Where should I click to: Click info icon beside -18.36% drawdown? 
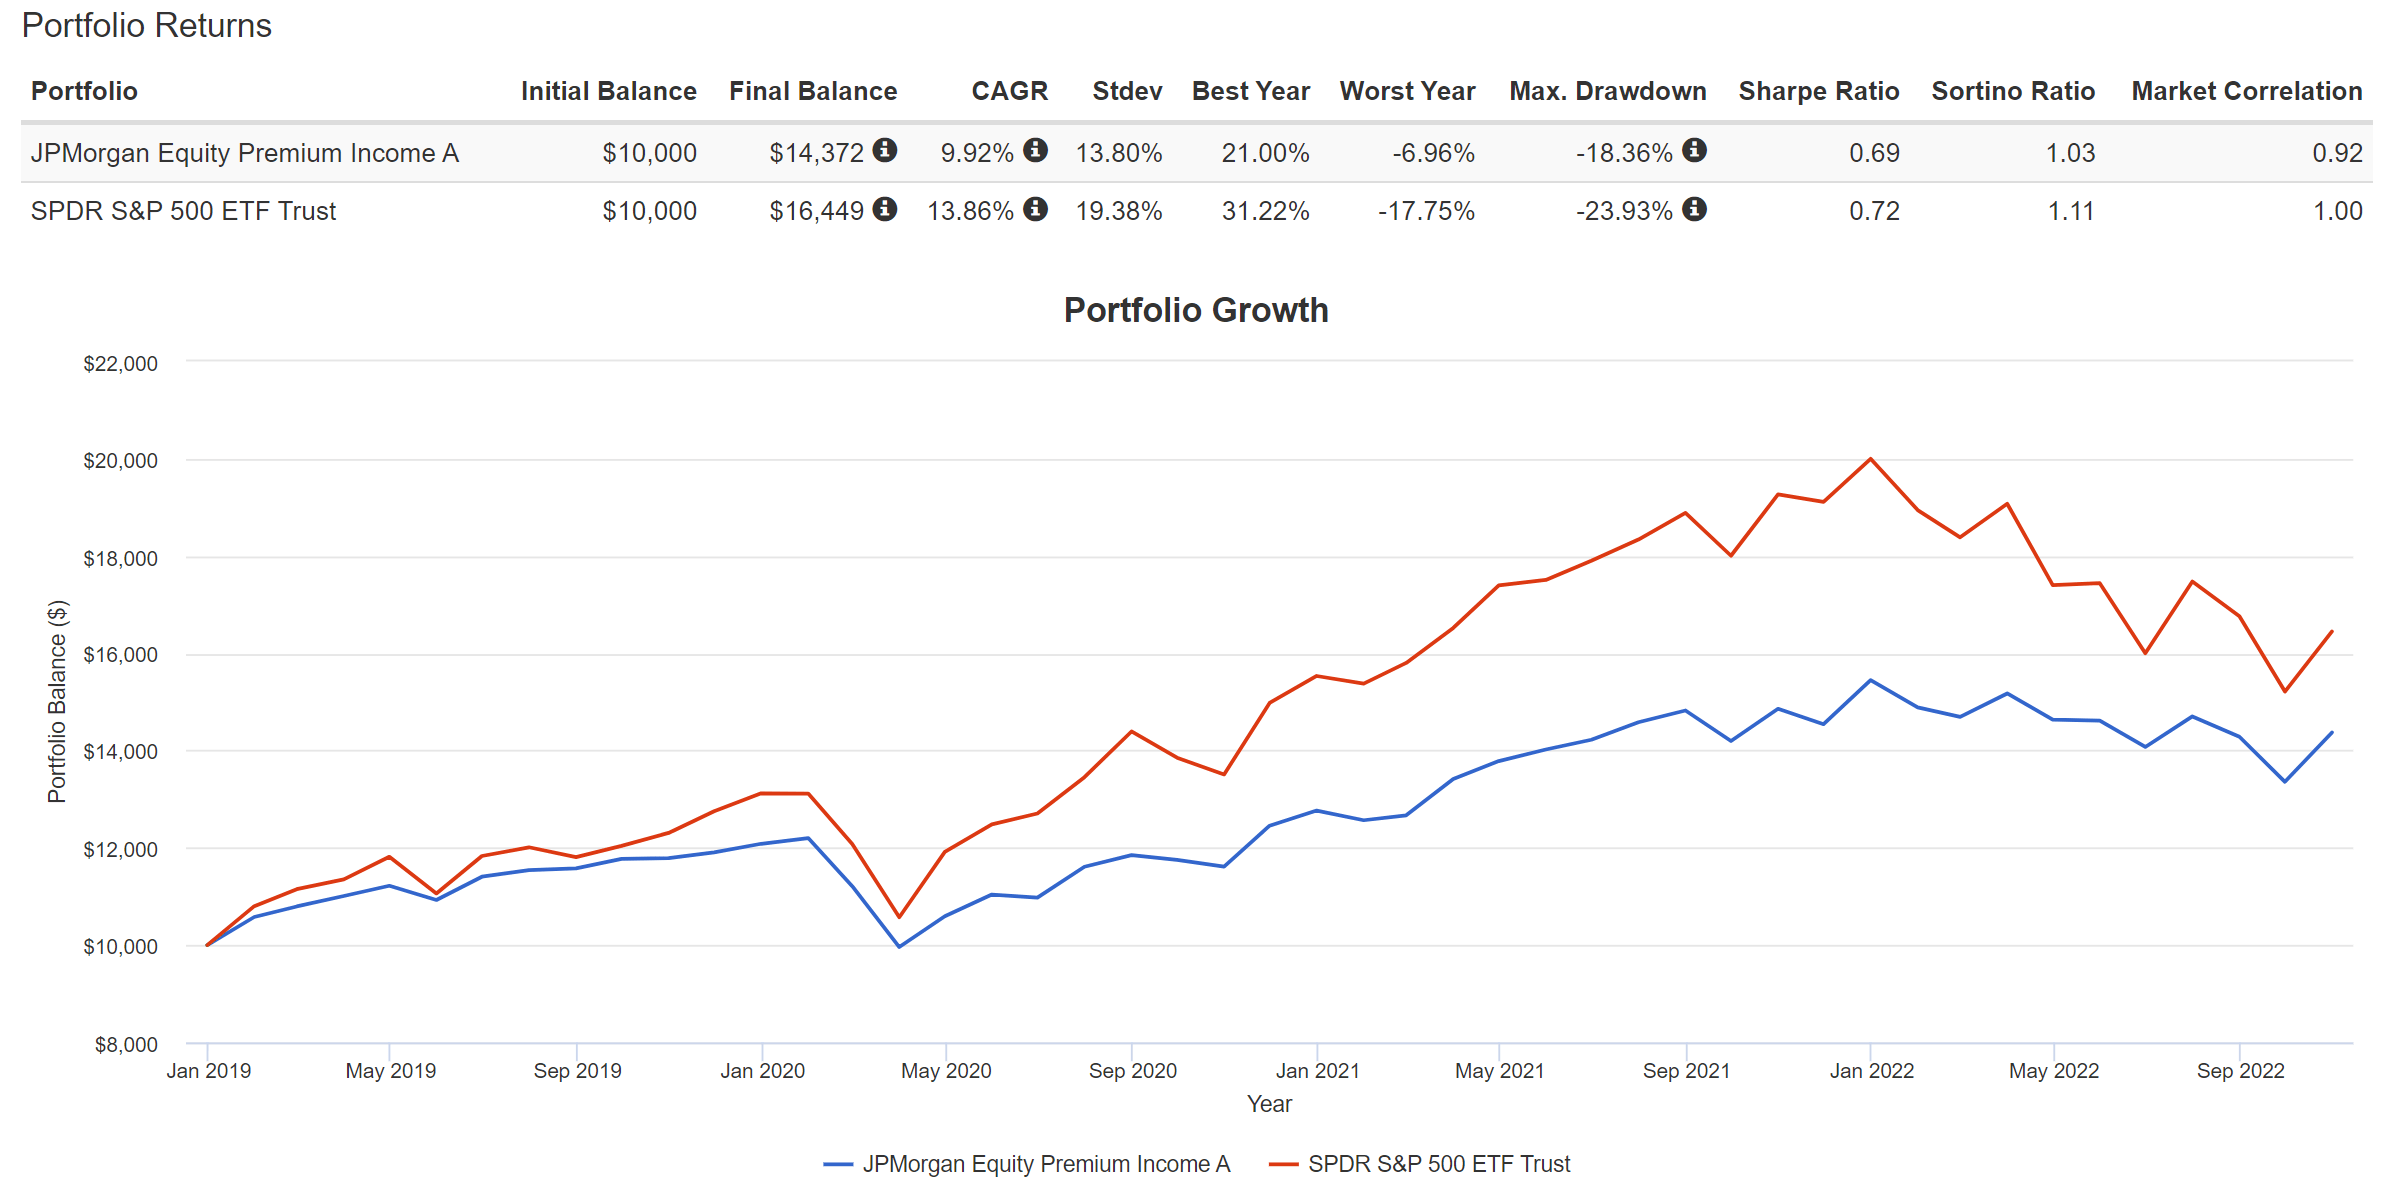coord(1694,150)
